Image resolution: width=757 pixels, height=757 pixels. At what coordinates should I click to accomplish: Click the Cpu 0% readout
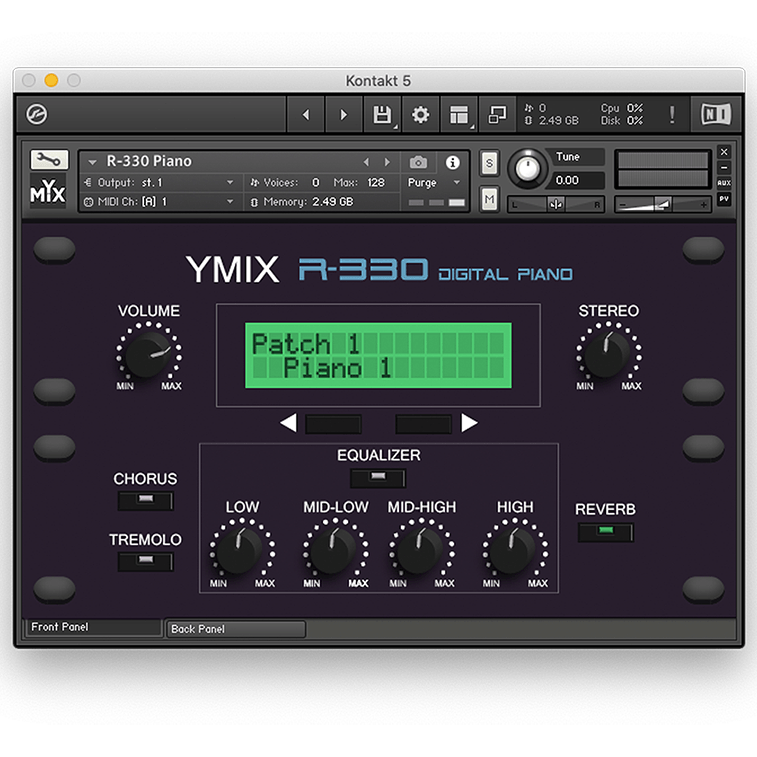coord(622,108)
